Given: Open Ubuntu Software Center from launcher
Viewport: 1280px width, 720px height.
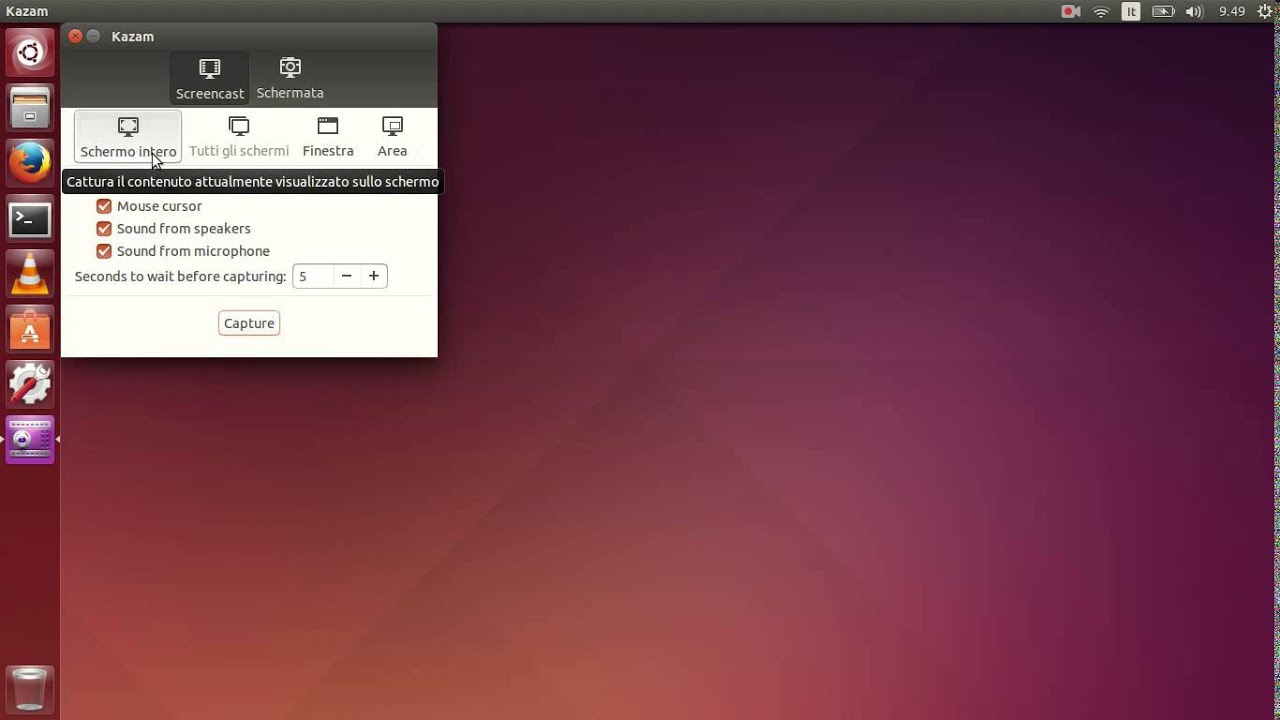Looking at the screenshot, I should 30,329.
